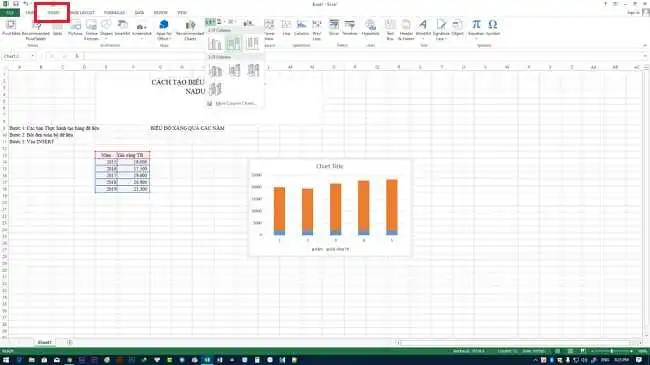Screen dimensions: 650x365
Task: Open the Shapes gallery
Action: click(106, 29)
